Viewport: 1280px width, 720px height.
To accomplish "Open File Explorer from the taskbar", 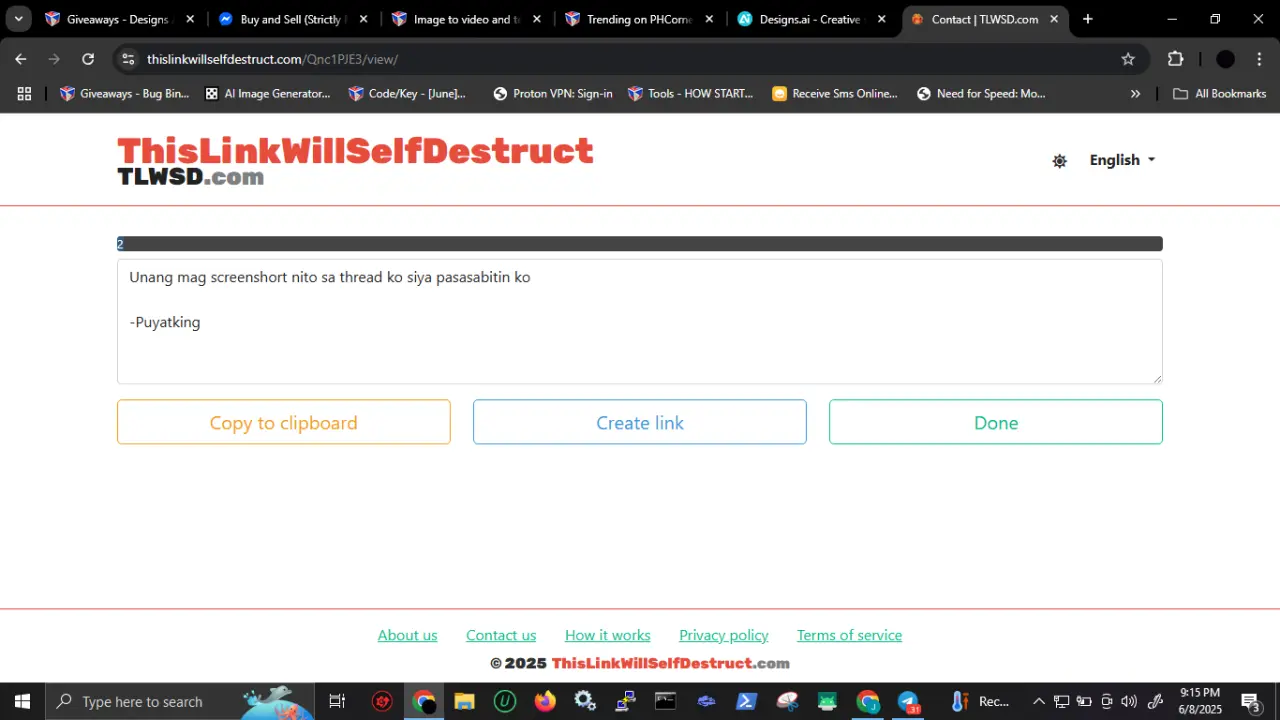I will click(x=464, y=701).
